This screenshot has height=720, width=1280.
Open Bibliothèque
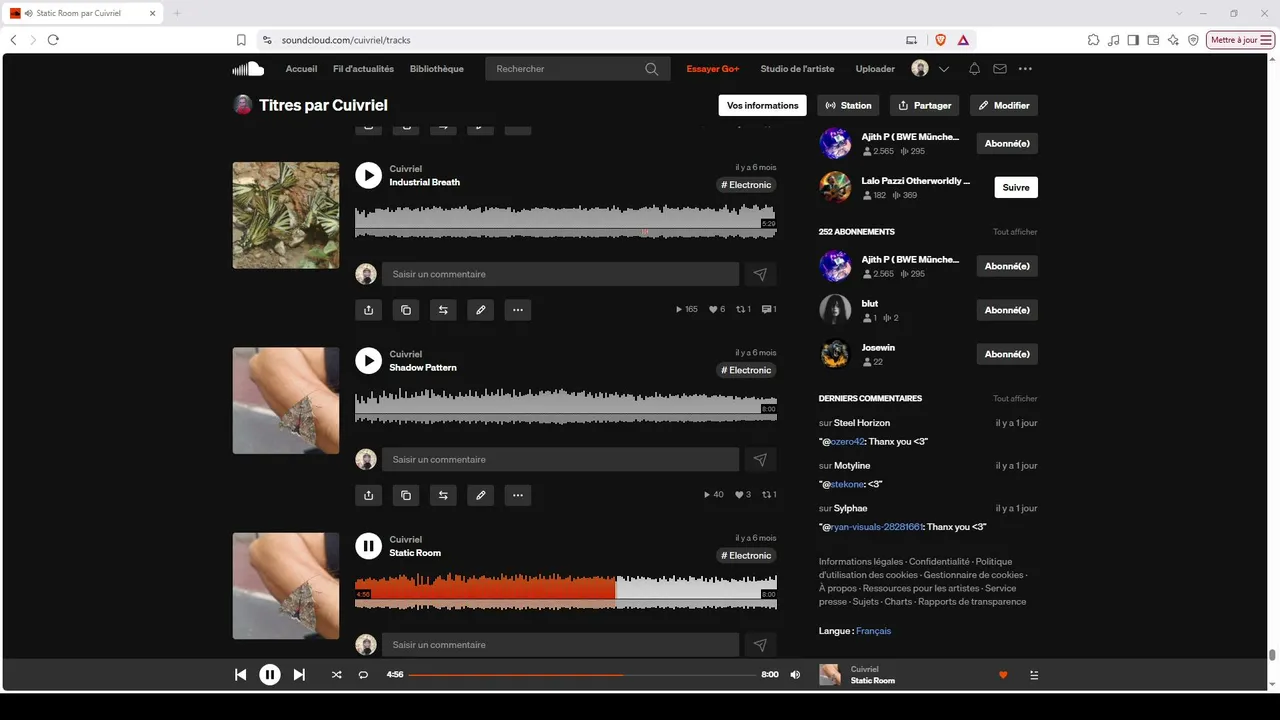[x=437, y=69]
